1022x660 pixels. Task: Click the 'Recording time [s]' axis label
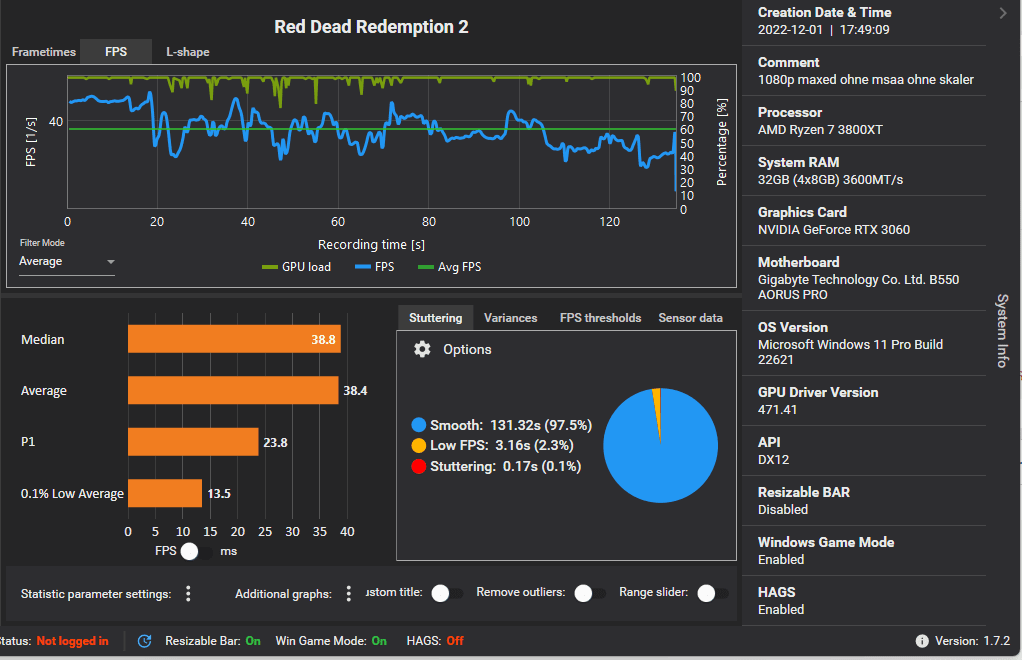click(371, 245)
